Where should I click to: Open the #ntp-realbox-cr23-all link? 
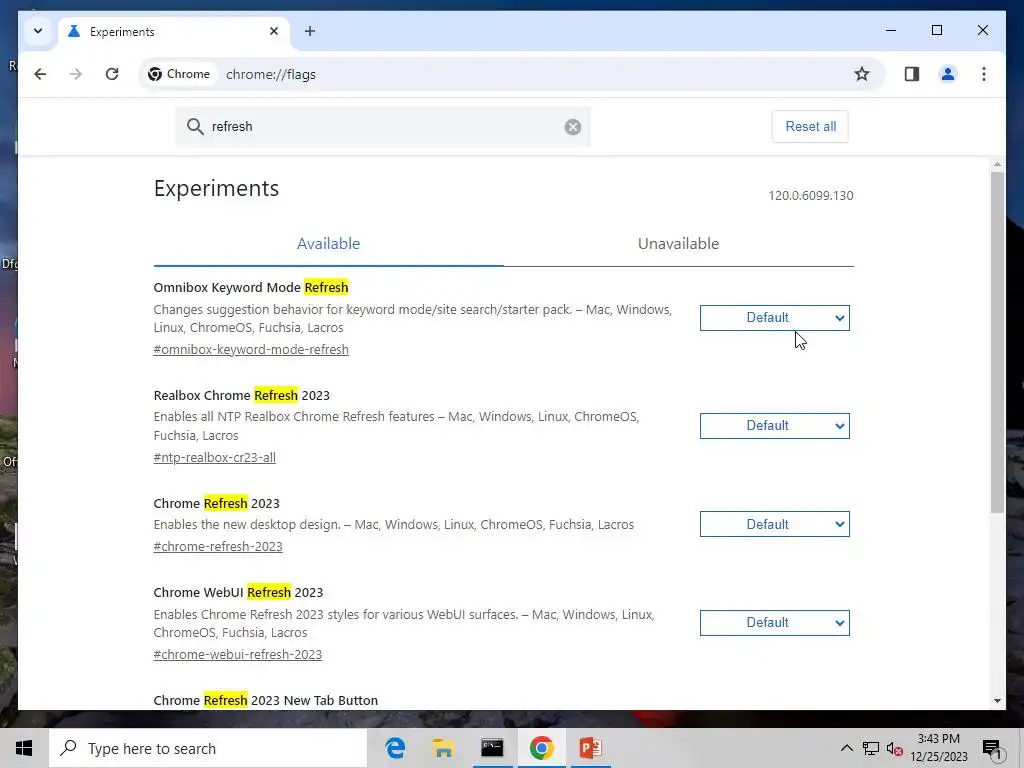pos(214,458)
